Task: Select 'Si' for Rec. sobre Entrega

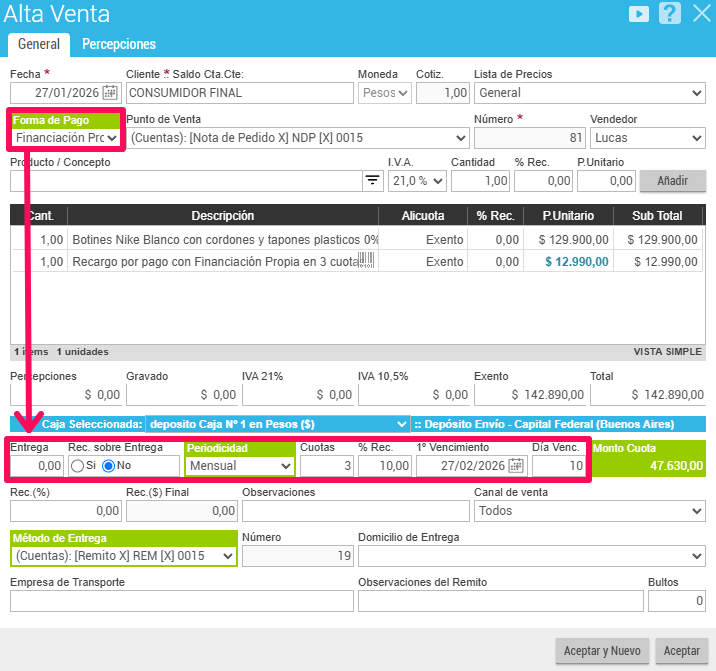Action: [x=76, y=466]
